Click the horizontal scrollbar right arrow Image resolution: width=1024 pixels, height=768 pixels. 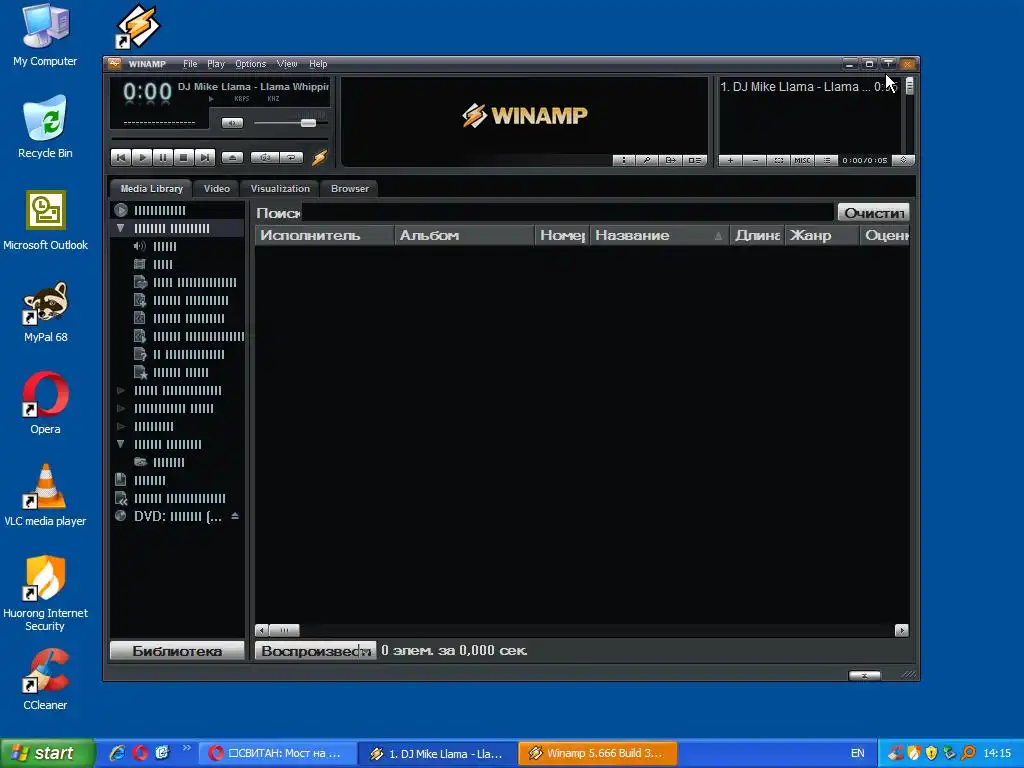(x=902, y=630)
